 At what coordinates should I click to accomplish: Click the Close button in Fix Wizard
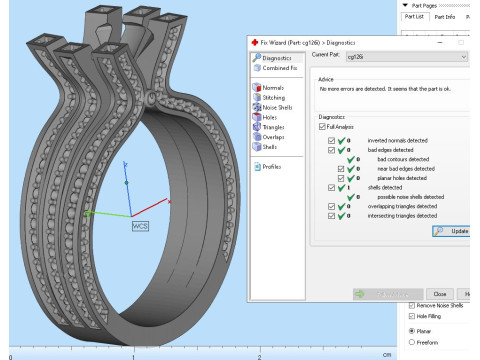(440, 294)
